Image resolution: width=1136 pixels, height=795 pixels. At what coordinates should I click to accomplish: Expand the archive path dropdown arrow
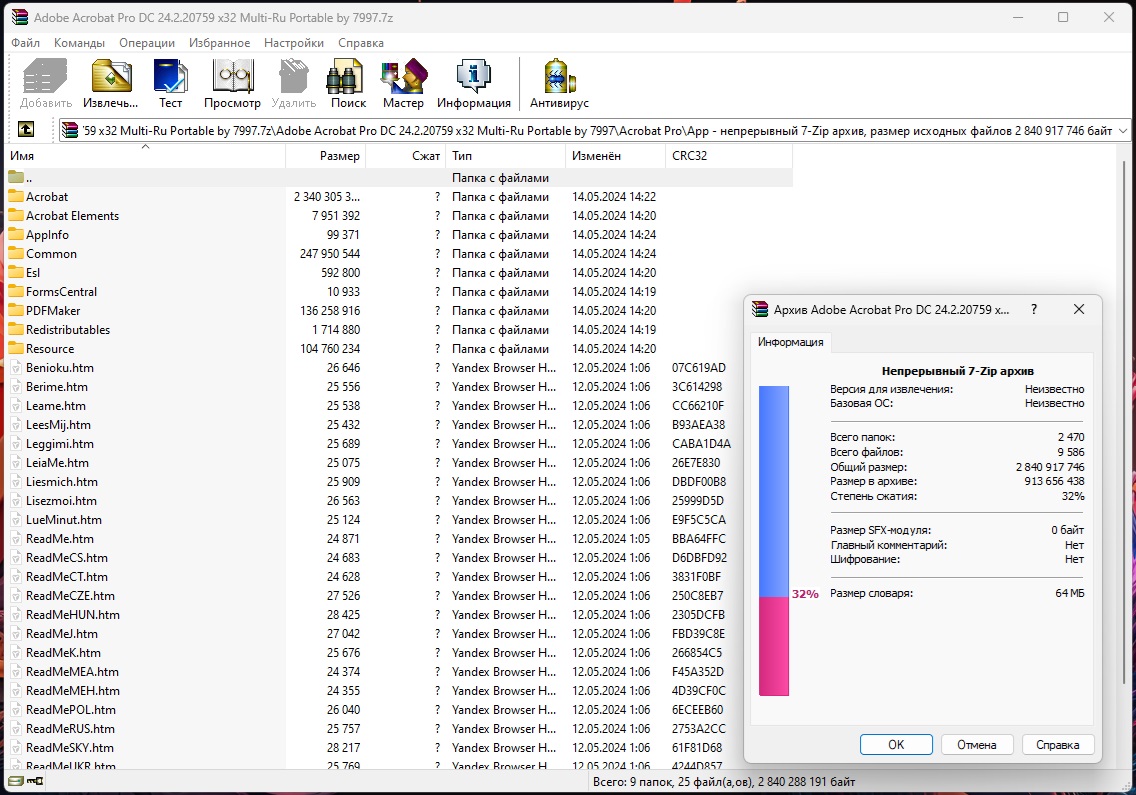coord(1123,131)
